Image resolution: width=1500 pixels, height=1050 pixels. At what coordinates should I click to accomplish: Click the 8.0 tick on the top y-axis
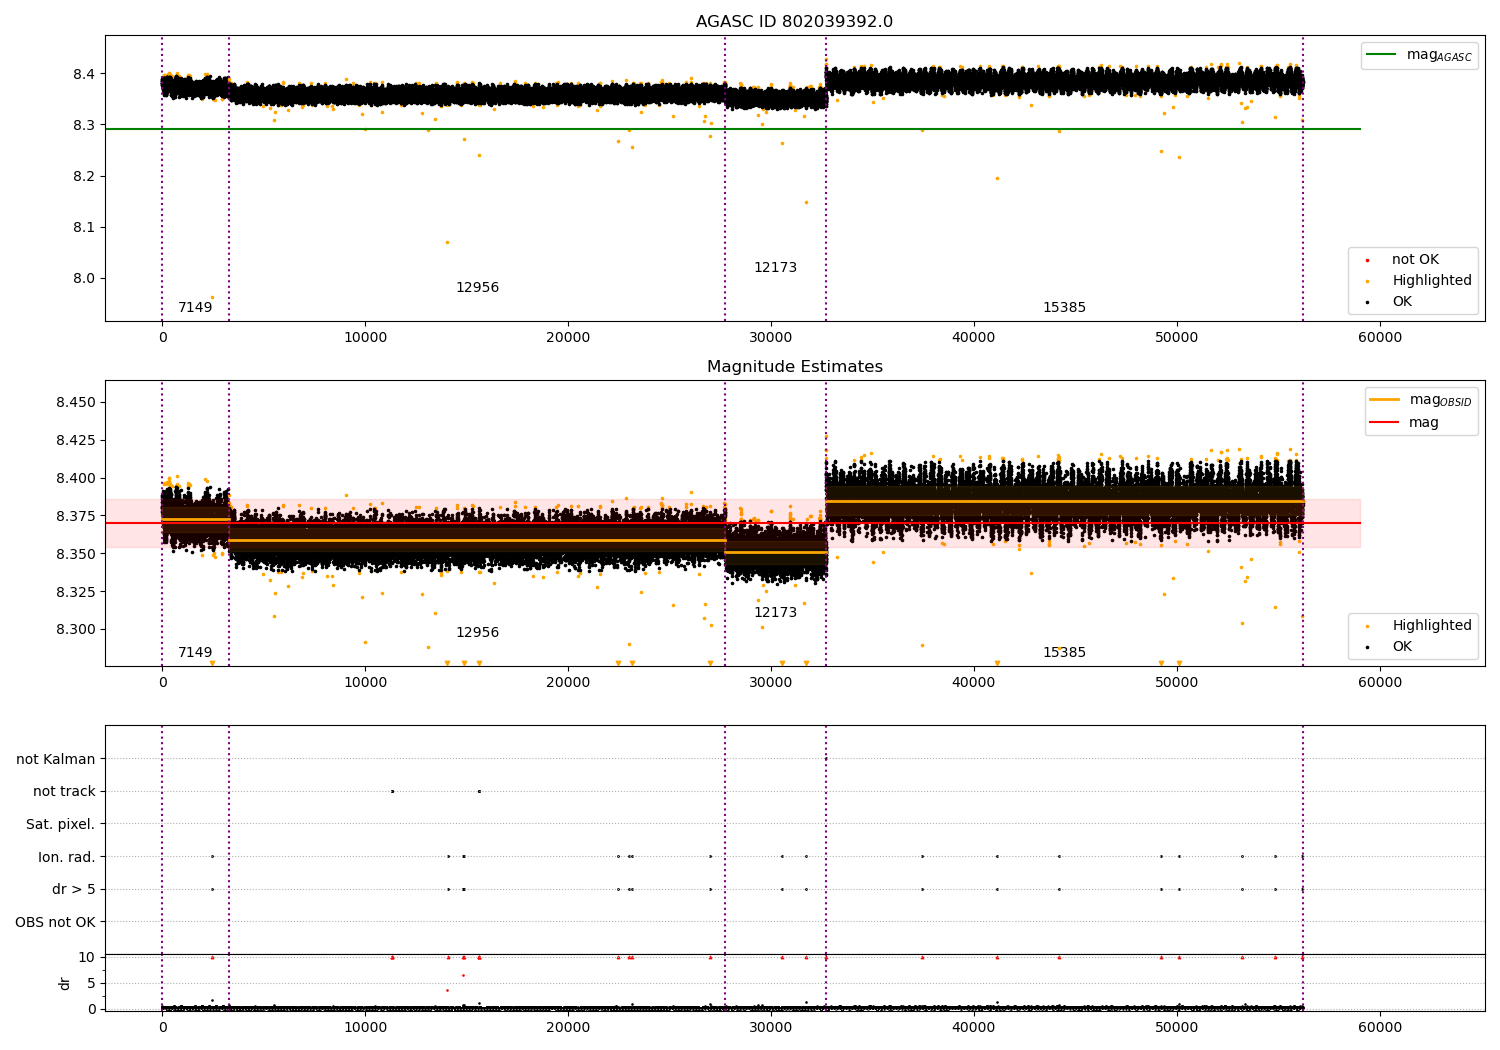[84, 279]
